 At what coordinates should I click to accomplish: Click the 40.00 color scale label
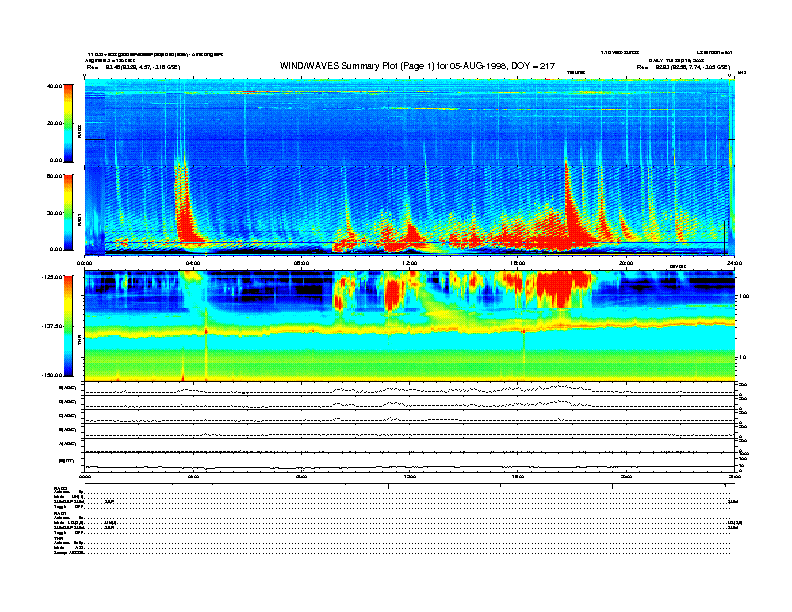[x=54, y=86]
